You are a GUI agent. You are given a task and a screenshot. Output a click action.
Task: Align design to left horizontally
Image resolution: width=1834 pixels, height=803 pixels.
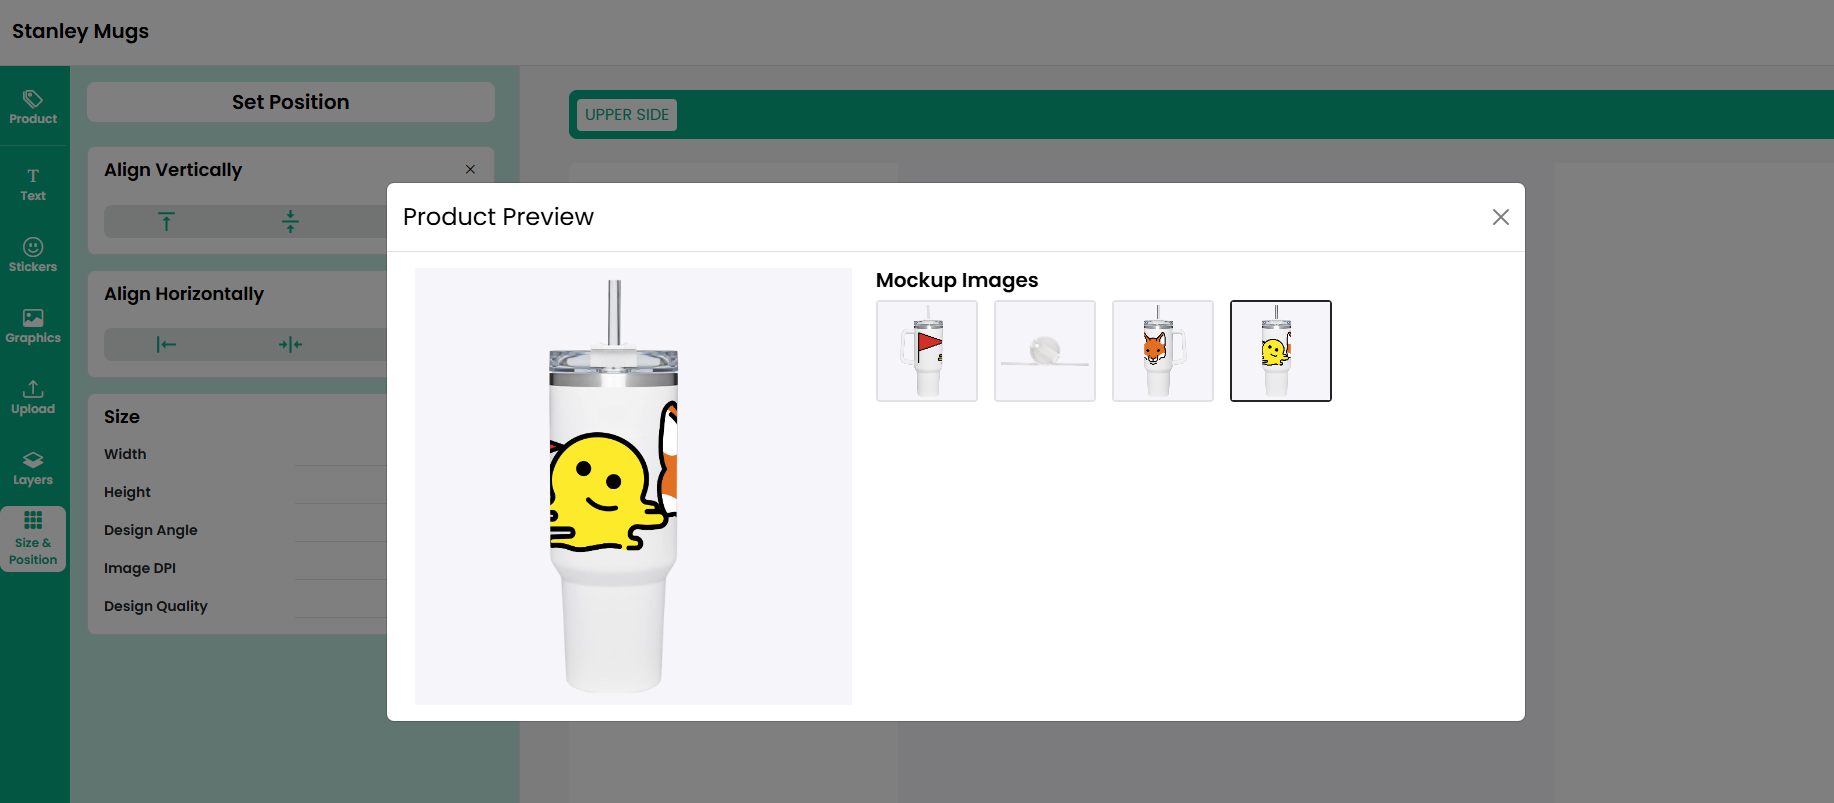(166, 345)
